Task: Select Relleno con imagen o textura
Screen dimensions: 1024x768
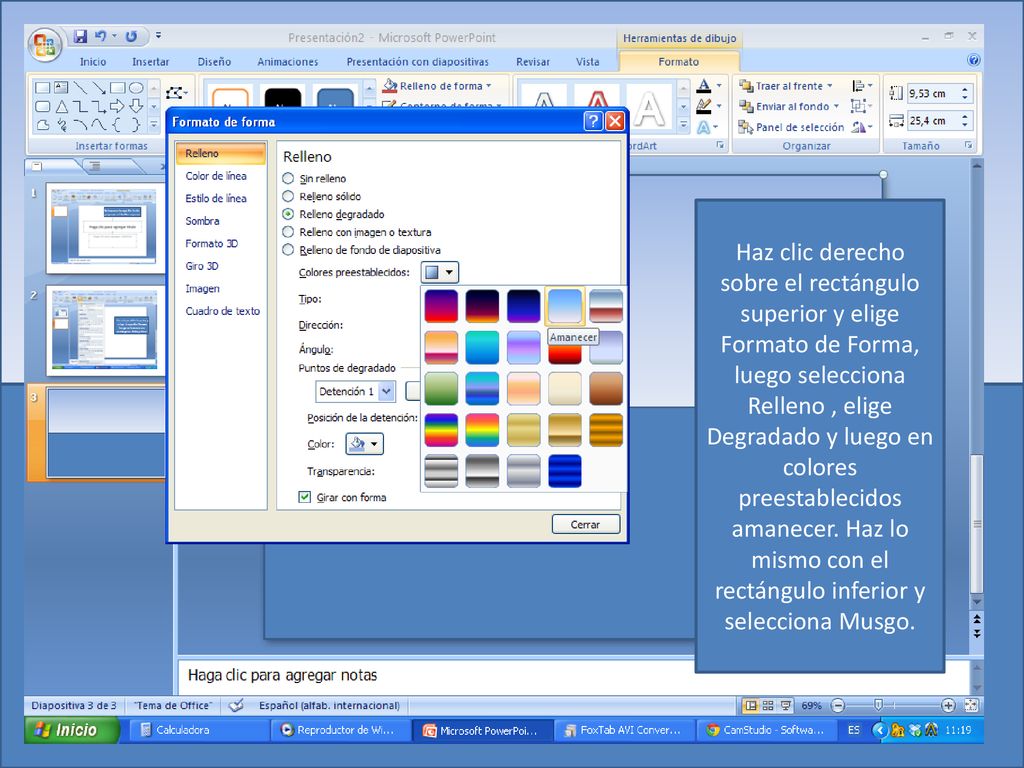Action: click(x=288, y=232)
